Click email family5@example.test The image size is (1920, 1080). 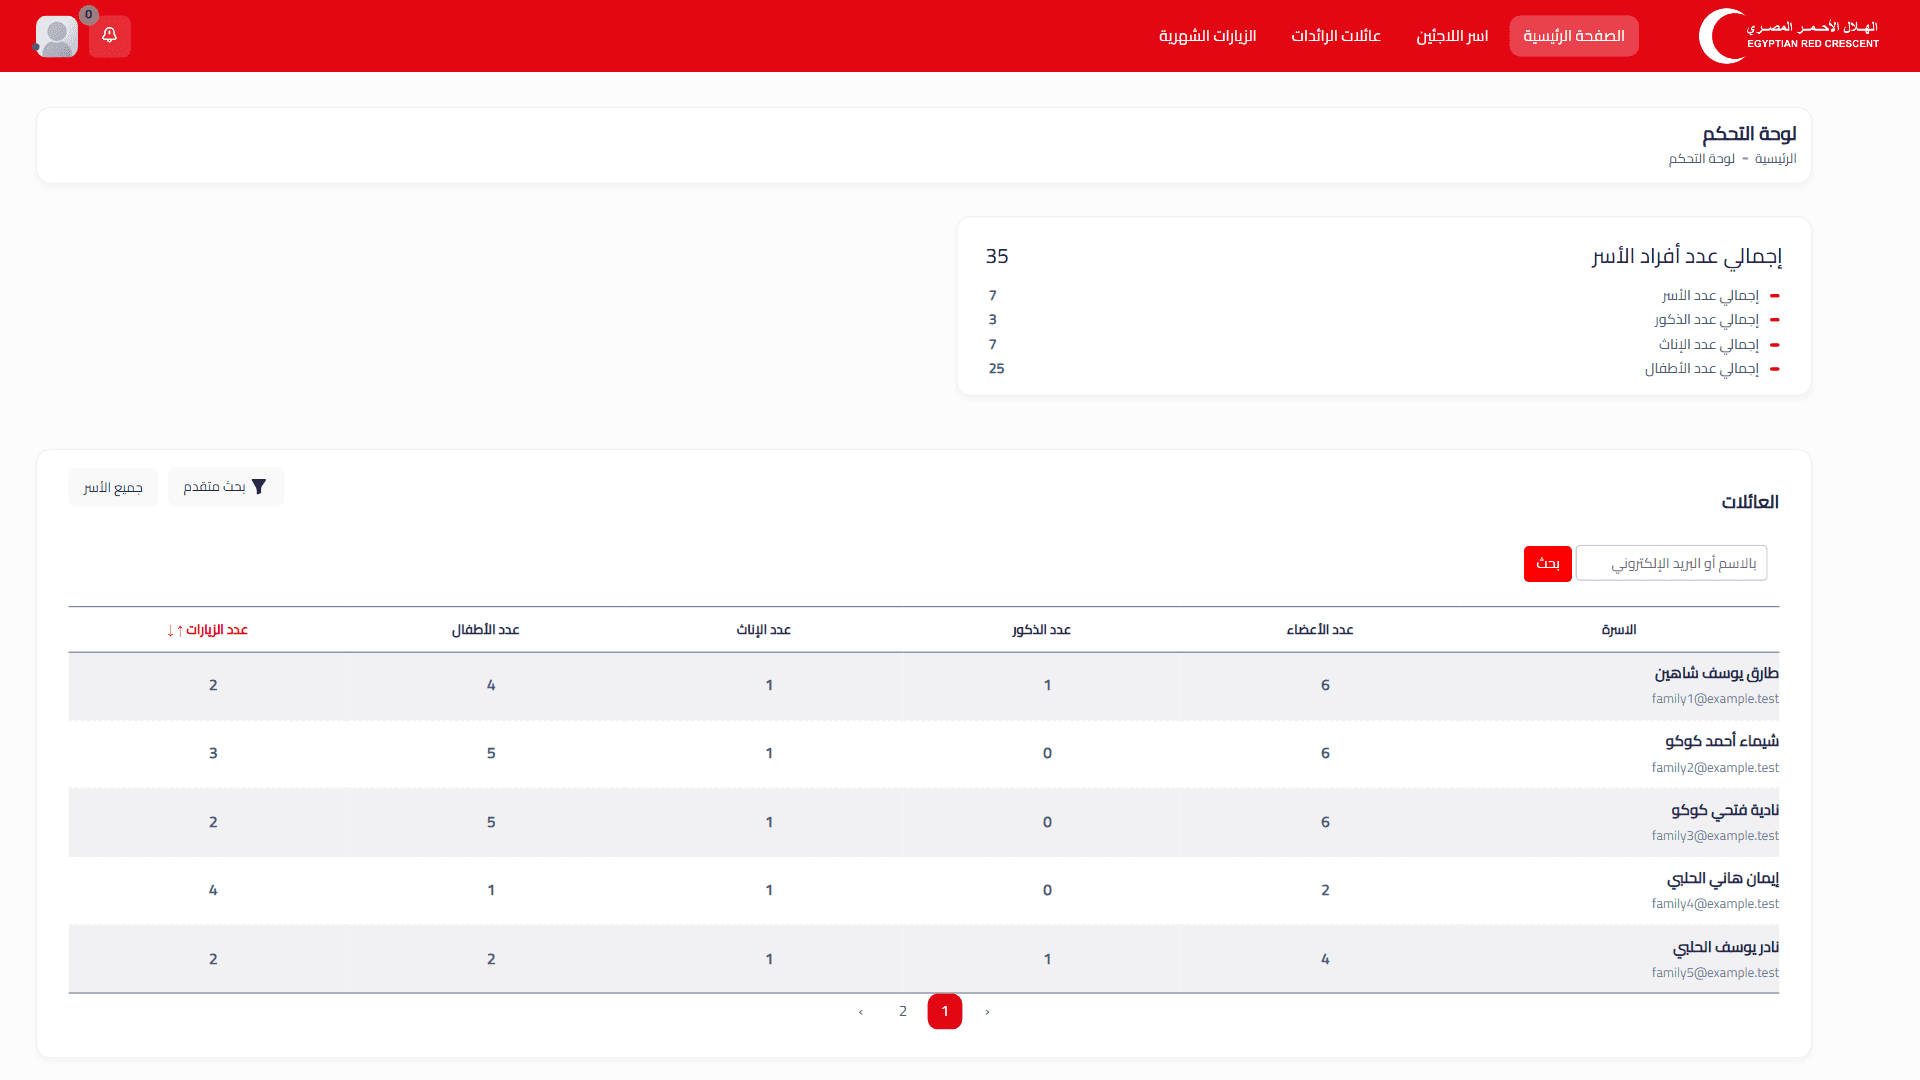(x=1715, y=973)
